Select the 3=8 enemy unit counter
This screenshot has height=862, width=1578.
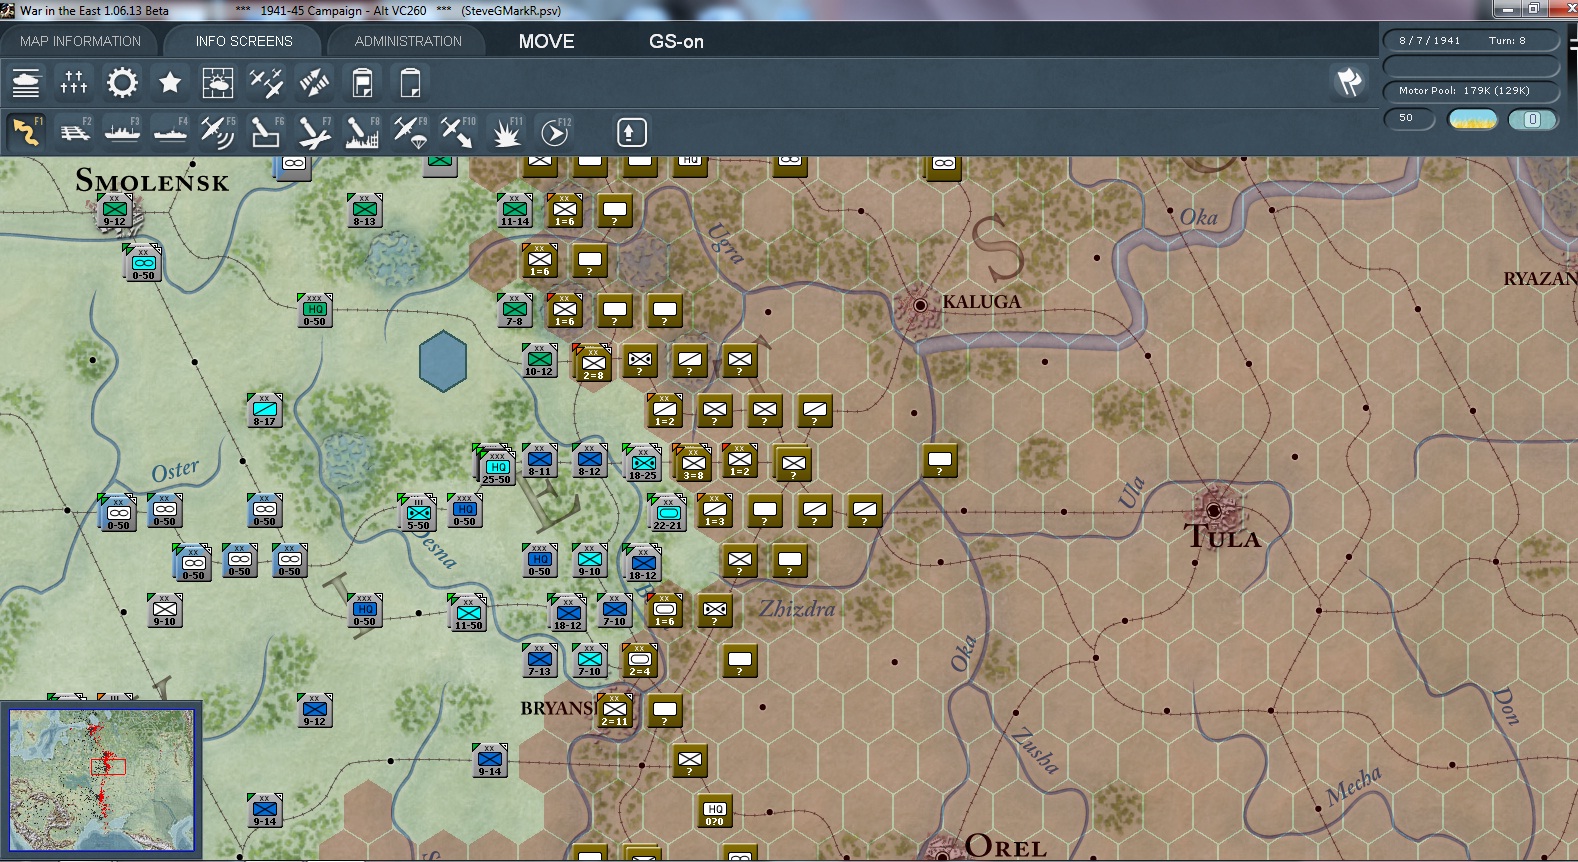(693, 463)
